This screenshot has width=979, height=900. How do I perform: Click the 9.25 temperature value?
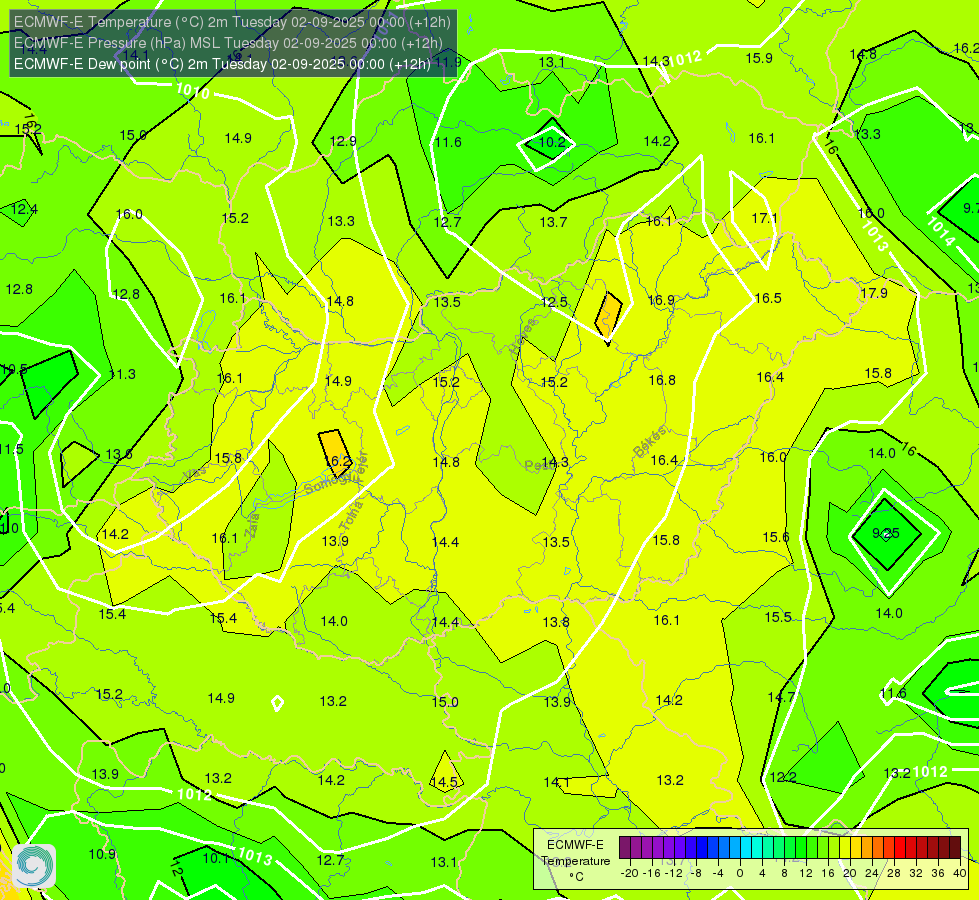pyautogui.click(x=886, y=533)
